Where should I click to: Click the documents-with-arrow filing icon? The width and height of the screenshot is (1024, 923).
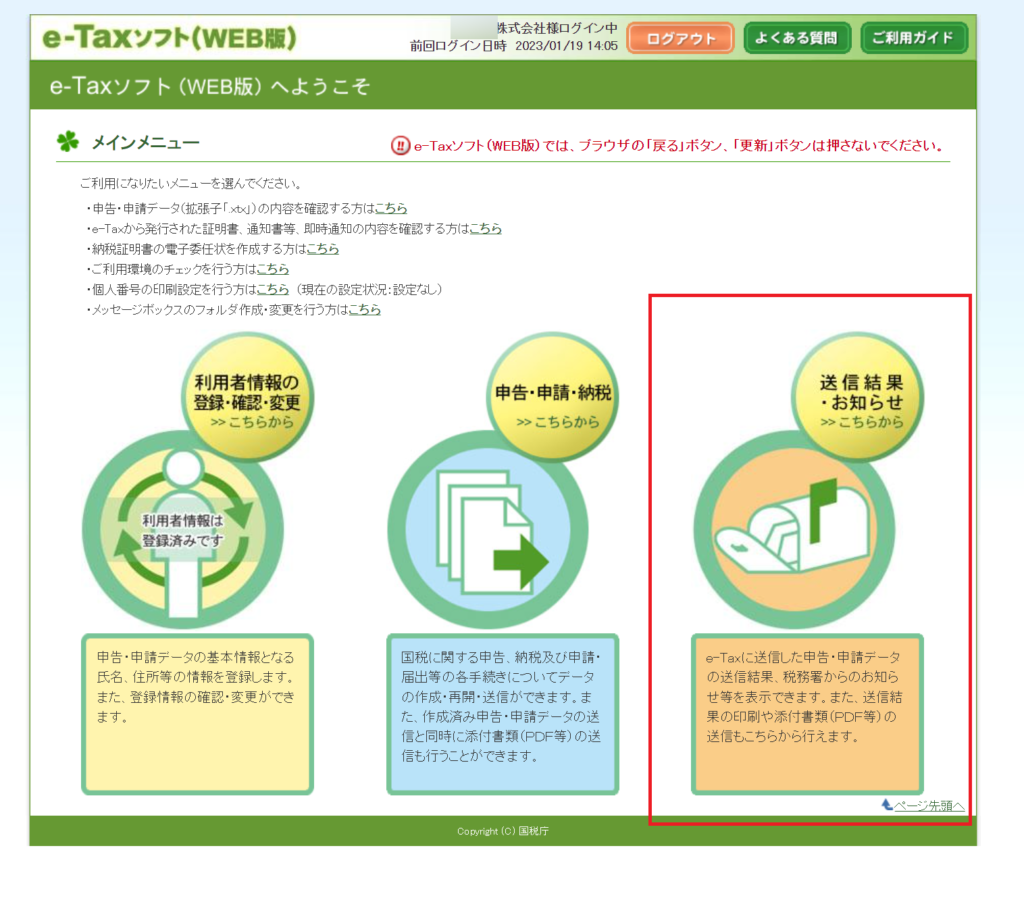[488, 532]
